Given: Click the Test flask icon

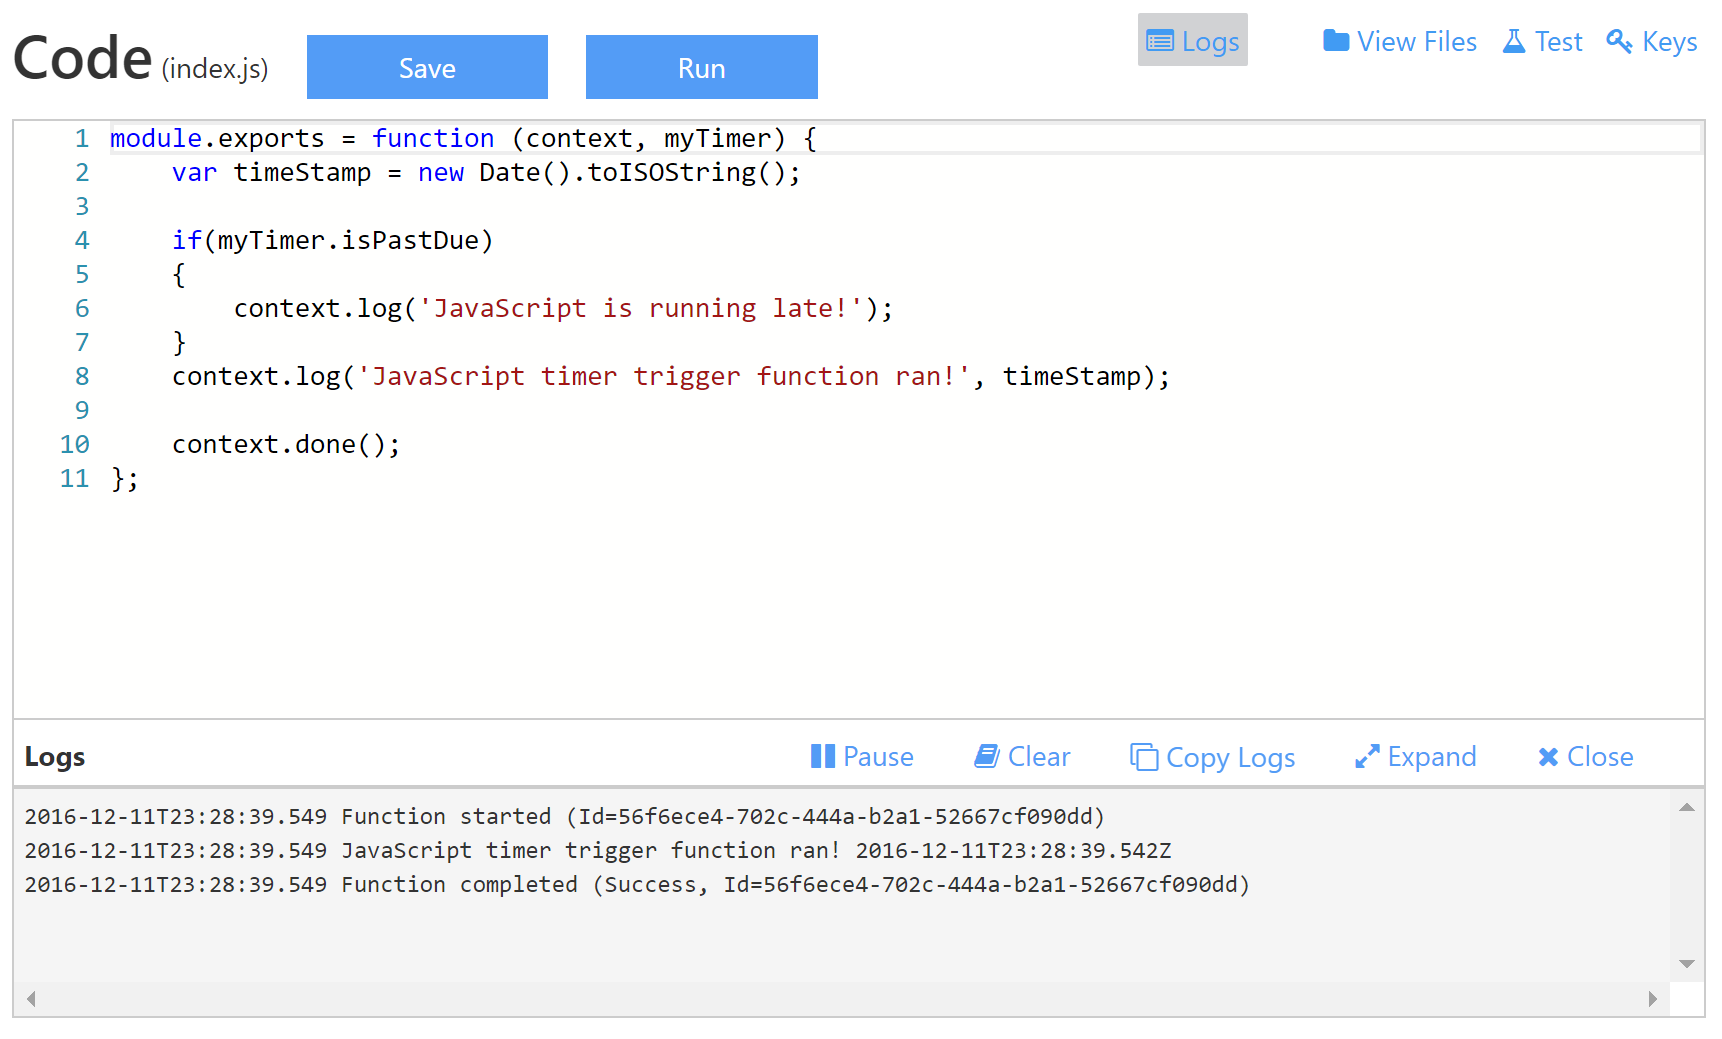Looking at the screenshot, I should [x=1513, y=41].
